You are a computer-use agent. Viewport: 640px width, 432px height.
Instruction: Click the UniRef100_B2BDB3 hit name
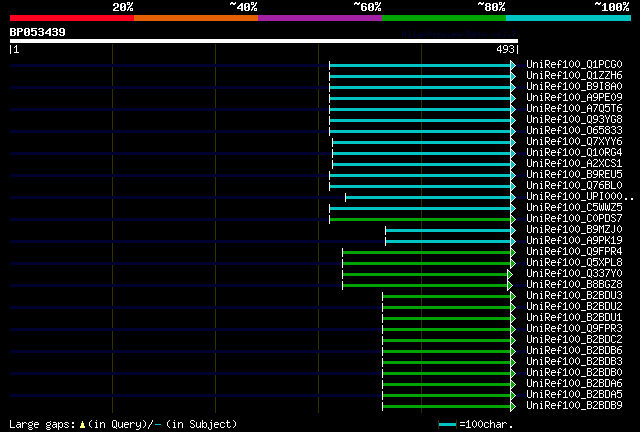click(574, 362)
